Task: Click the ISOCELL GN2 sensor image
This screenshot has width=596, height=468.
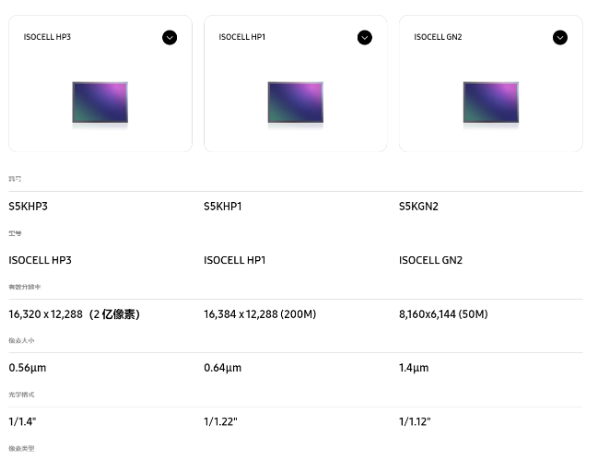Action: 491,102
